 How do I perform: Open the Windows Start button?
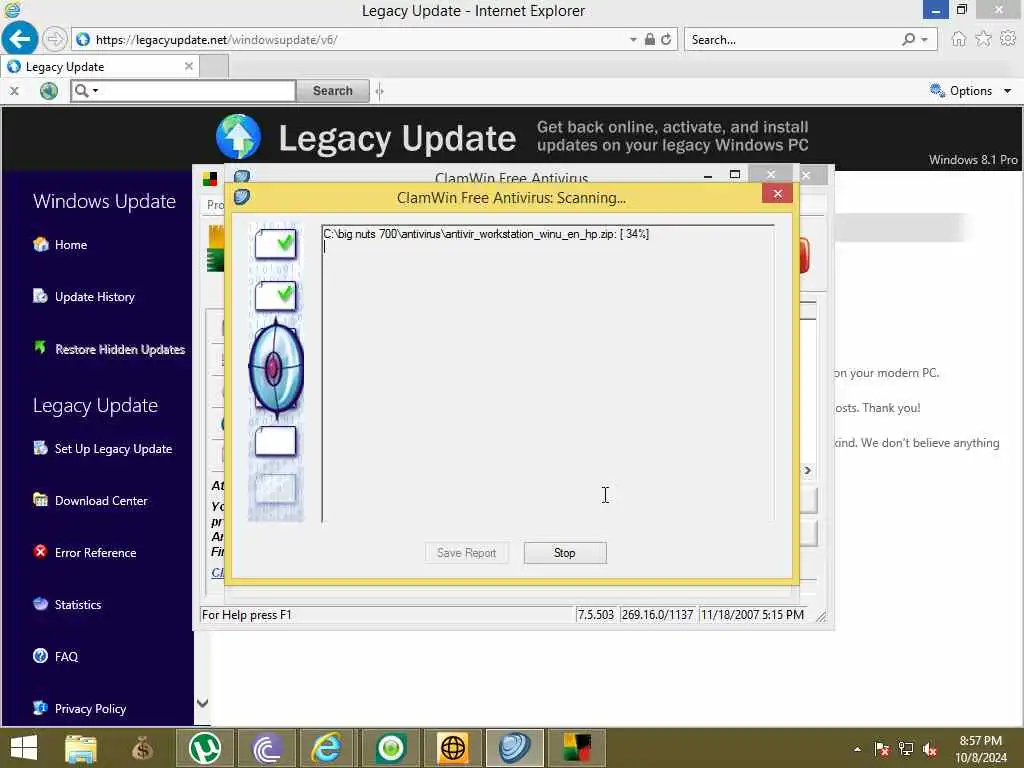click(24, 748)
